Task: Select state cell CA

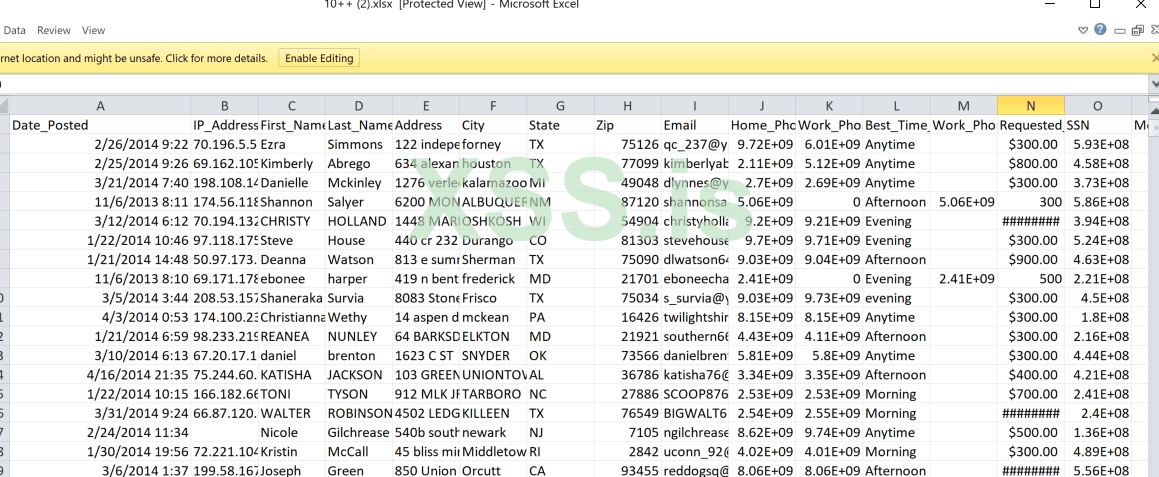Action: [560, 470]
